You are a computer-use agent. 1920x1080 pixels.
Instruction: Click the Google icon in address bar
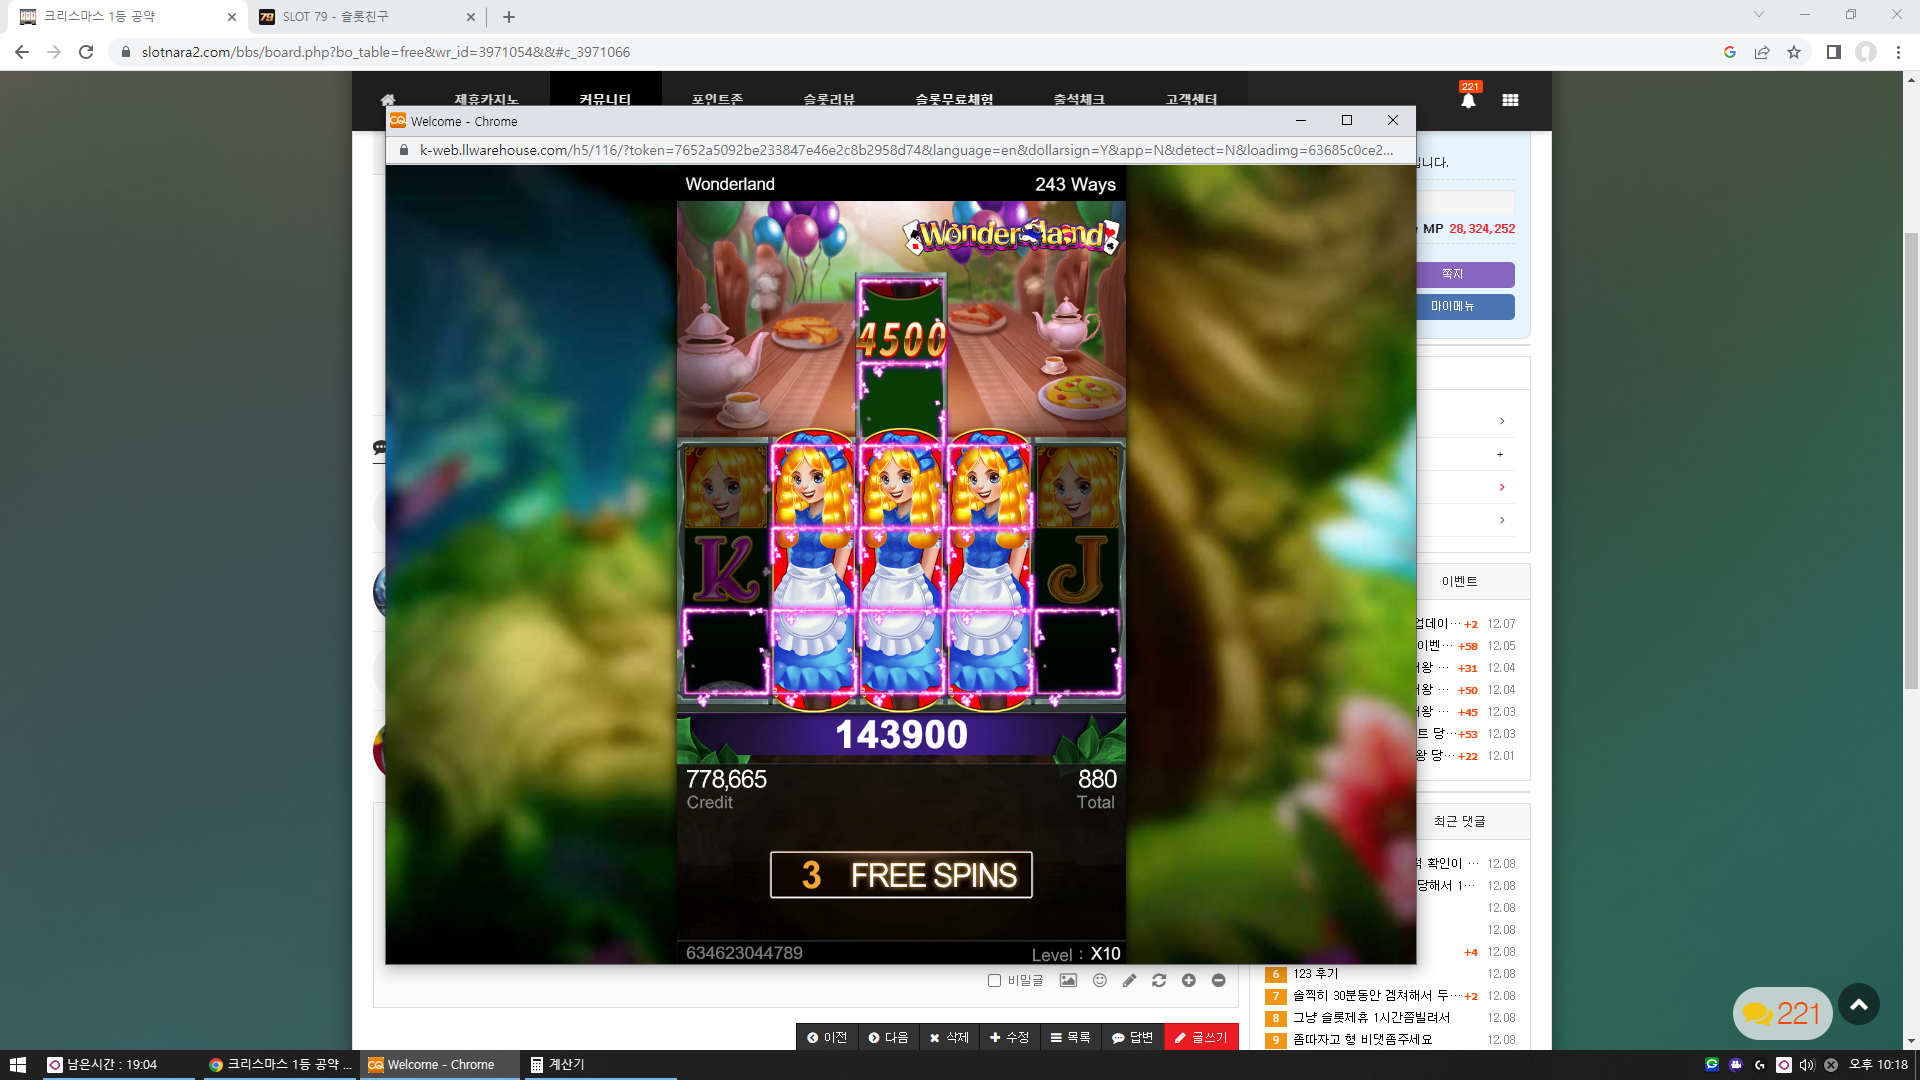1730,52
